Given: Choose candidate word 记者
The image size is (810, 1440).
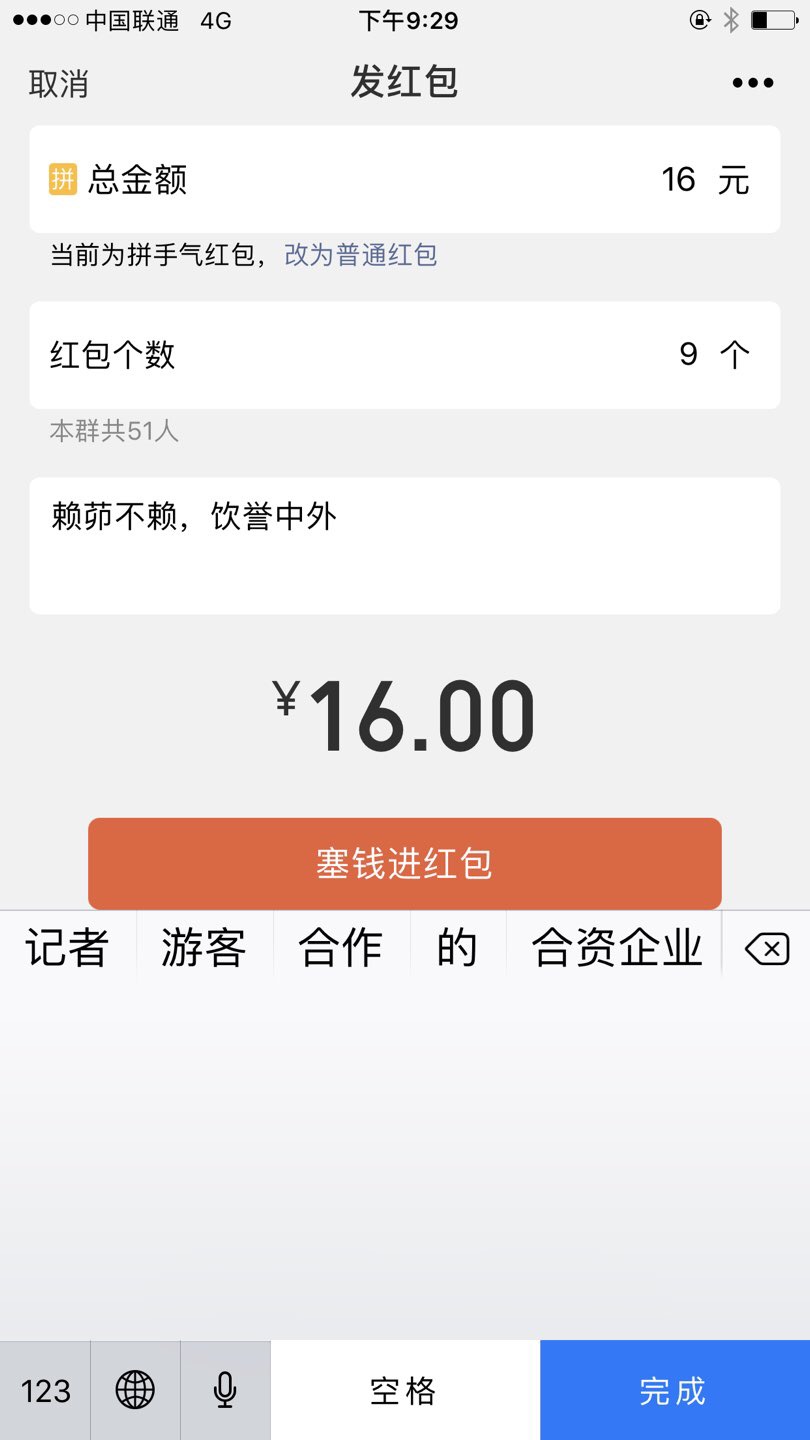Looking at the screenshot, I should [67, 948].
